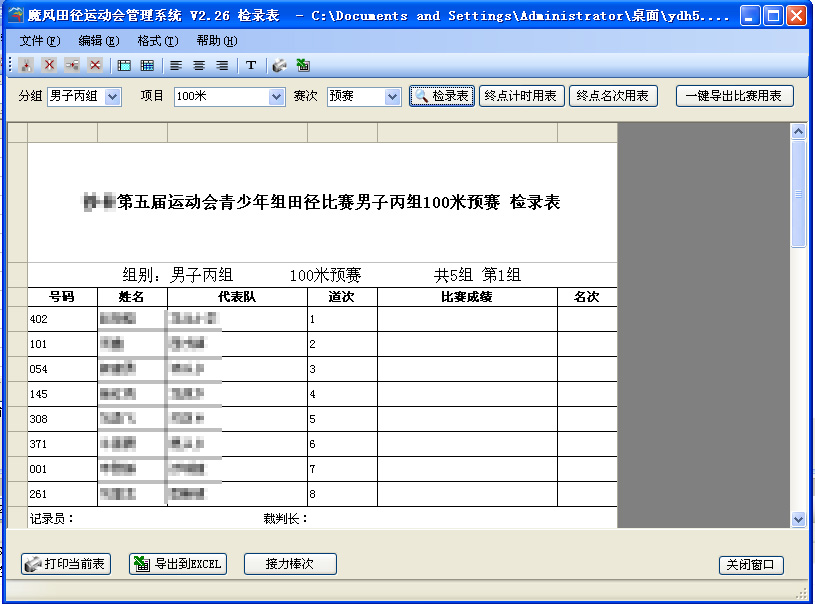Align text left
This screenshot has width=815, height=604.
coord(176,65)
